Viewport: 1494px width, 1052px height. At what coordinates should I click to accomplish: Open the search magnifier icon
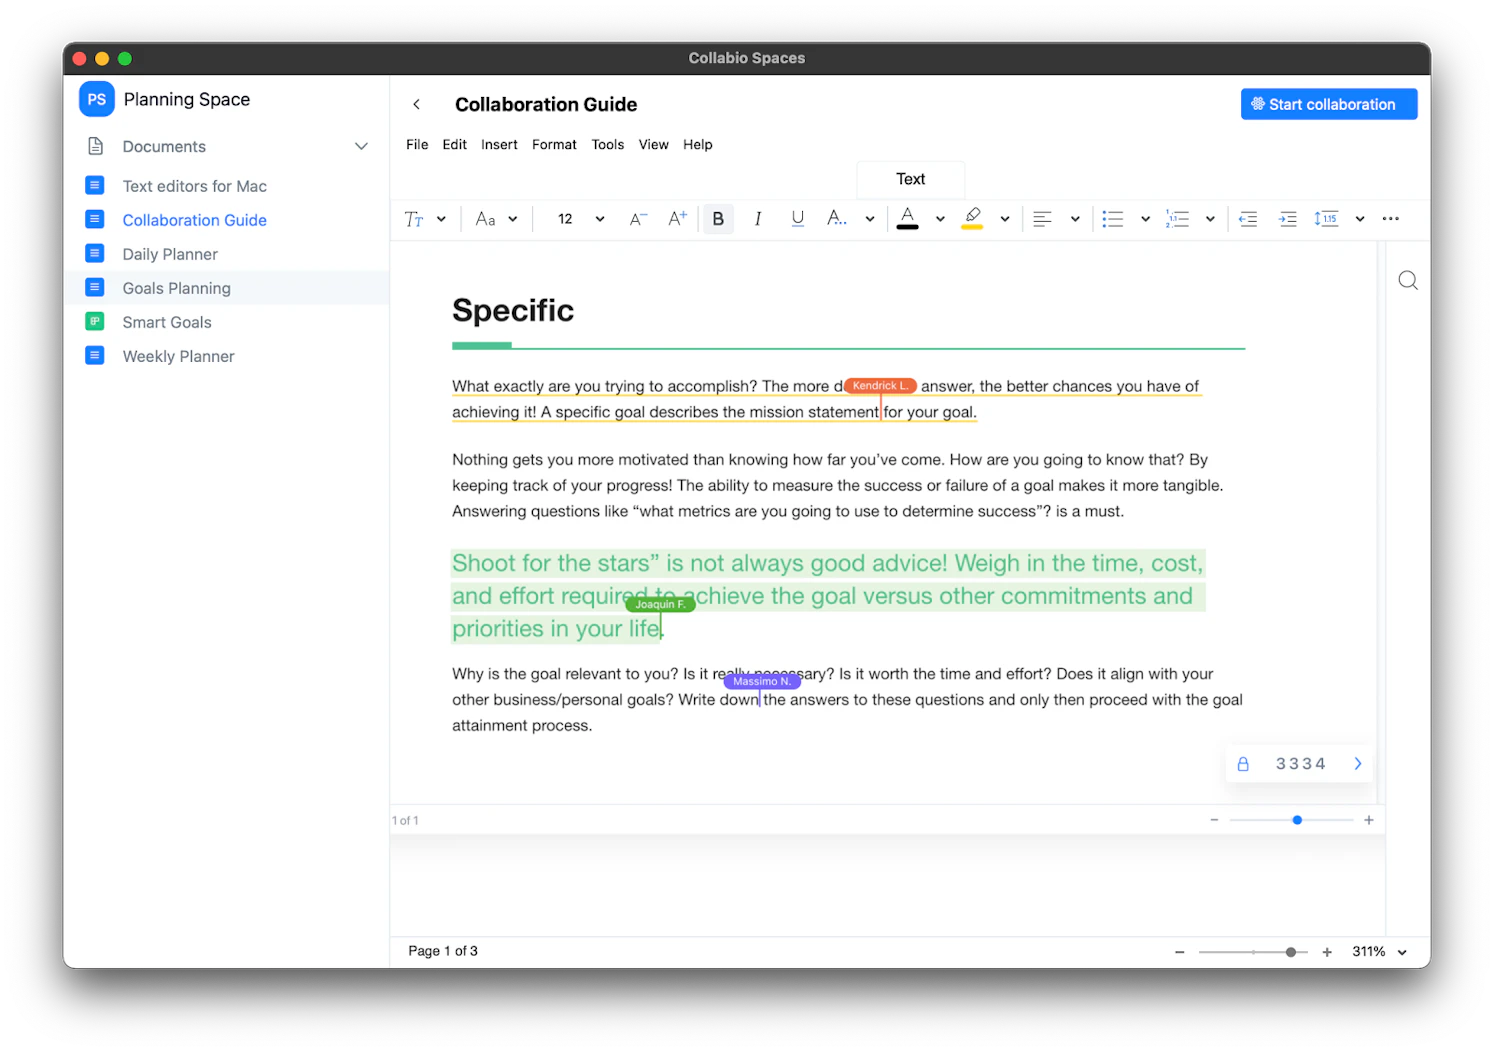click(1408, 280)
